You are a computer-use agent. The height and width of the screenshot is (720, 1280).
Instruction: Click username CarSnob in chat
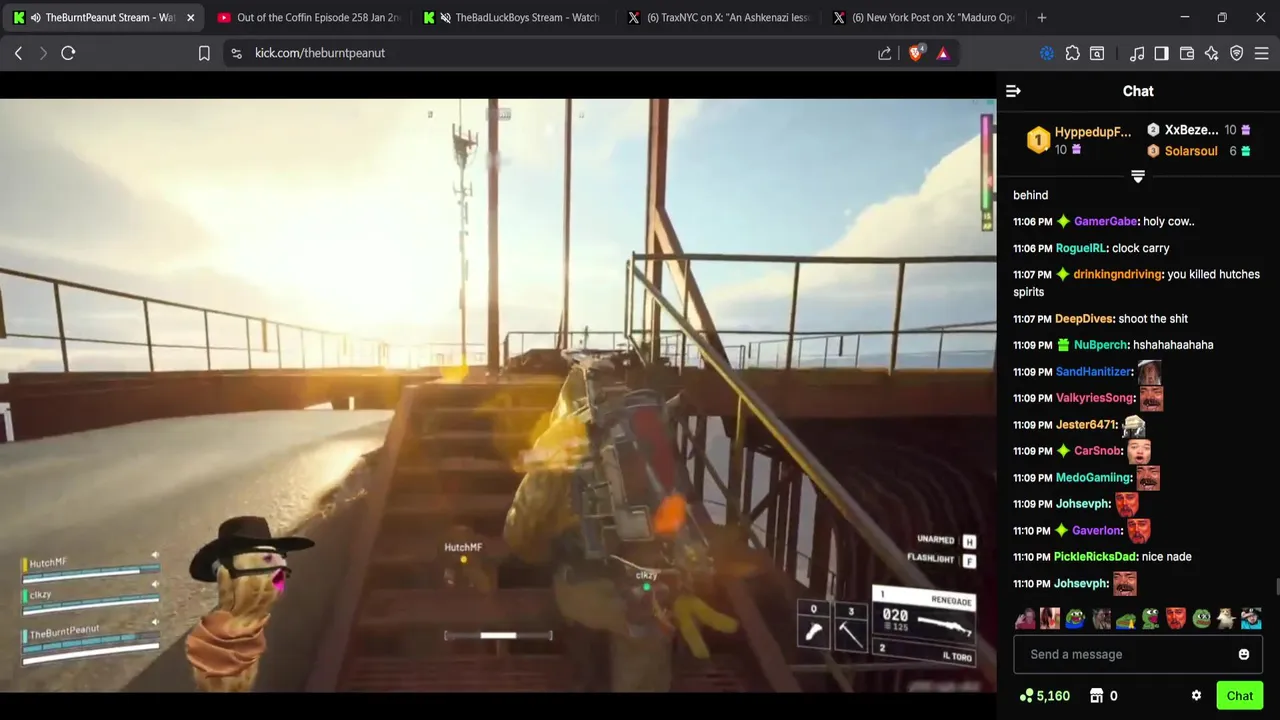(x=1098, y=451)
